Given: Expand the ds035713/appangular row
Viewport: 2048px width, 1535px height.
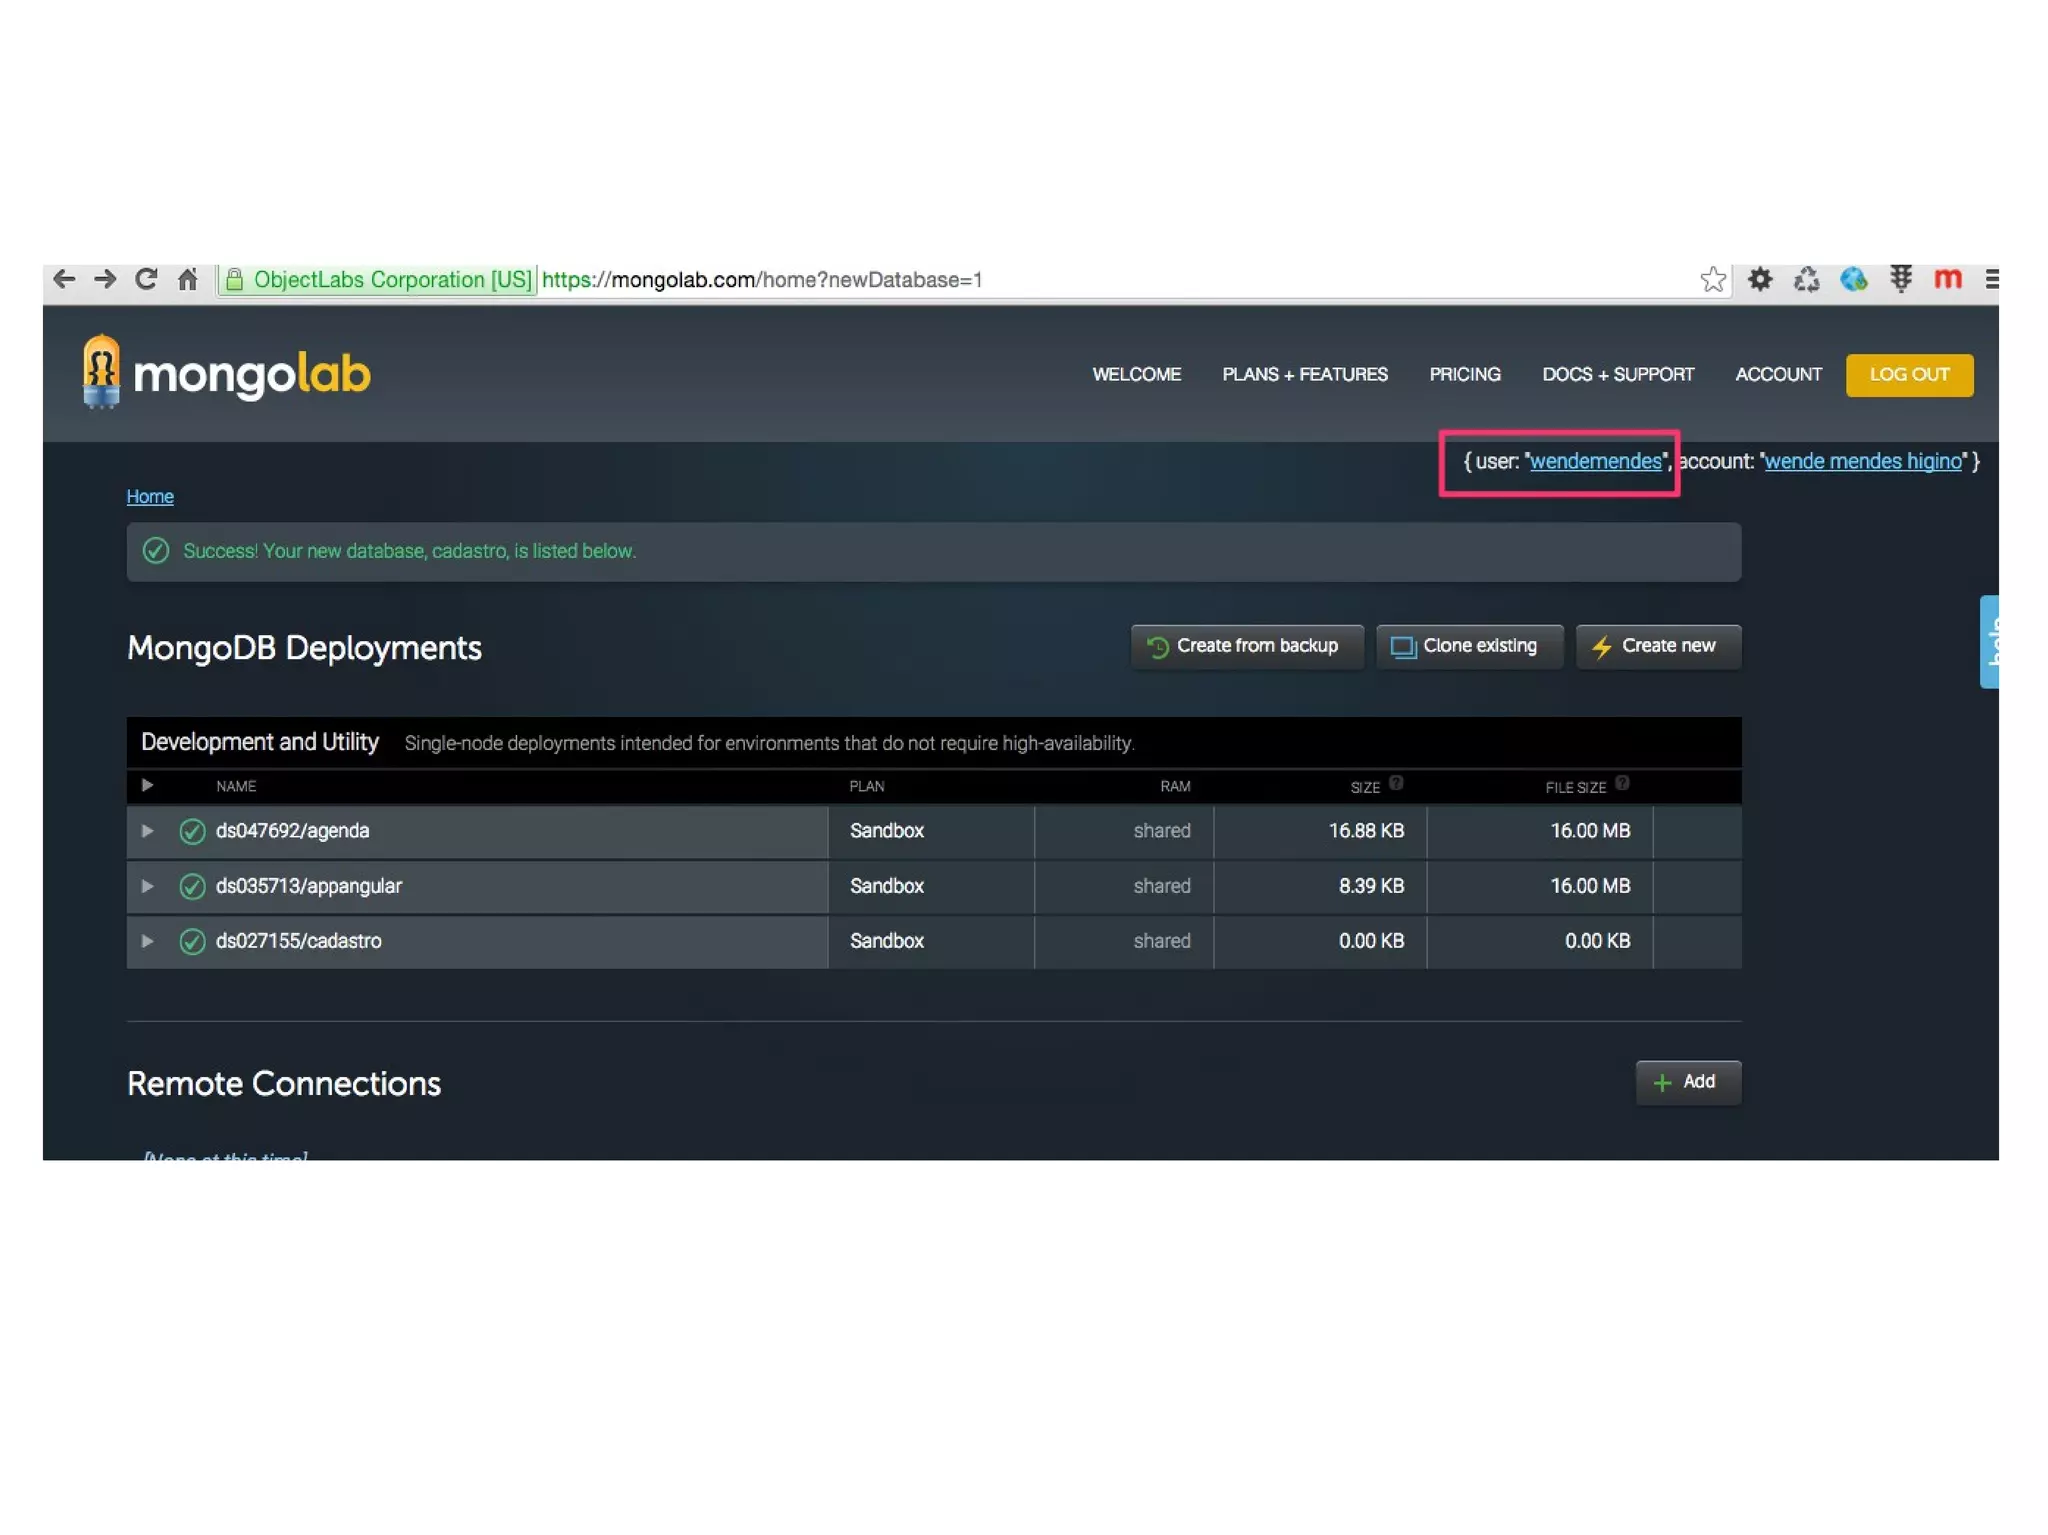Looking at the screenshot, I should tap(148, 885).
